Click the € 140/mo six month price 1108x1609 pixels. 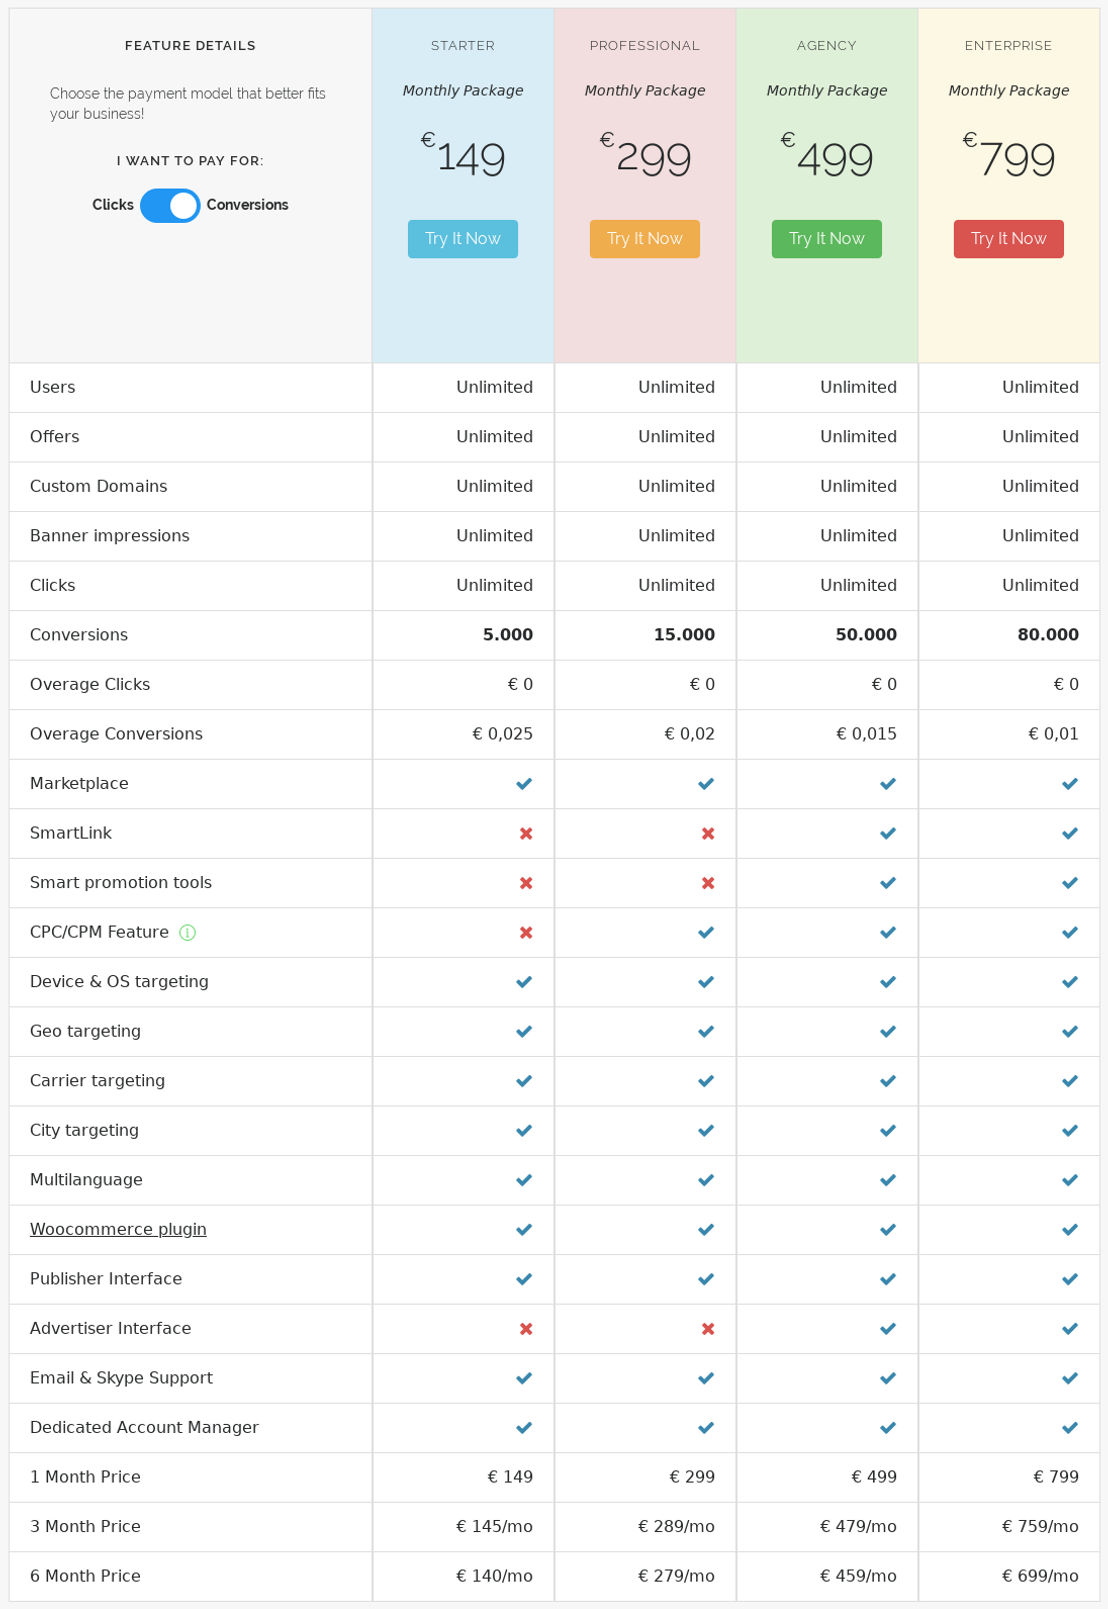495,1576
